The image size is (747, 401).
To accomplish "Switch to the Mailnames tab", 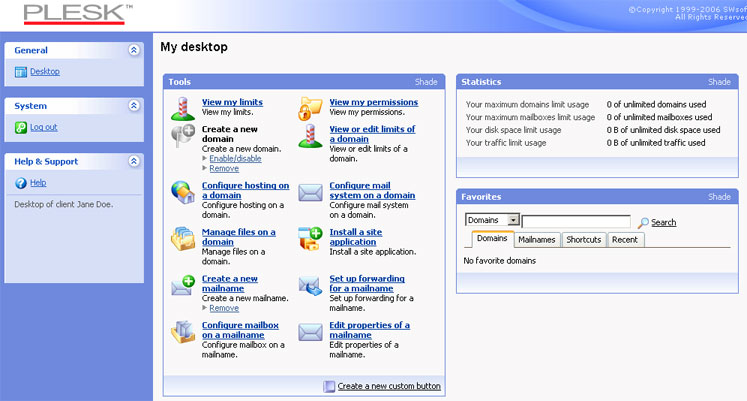I will [536, 240].
